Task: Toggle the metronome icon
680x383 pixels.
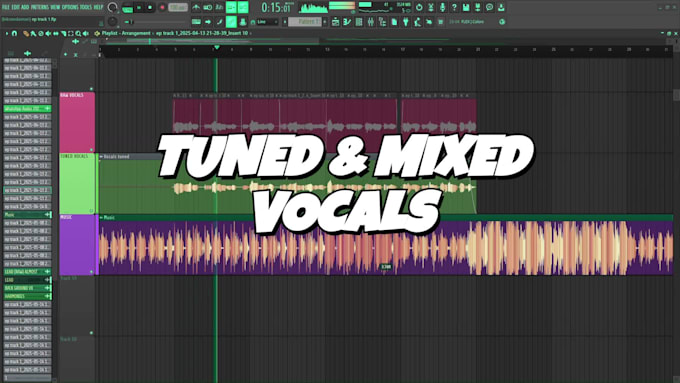Action: [196, 7]
